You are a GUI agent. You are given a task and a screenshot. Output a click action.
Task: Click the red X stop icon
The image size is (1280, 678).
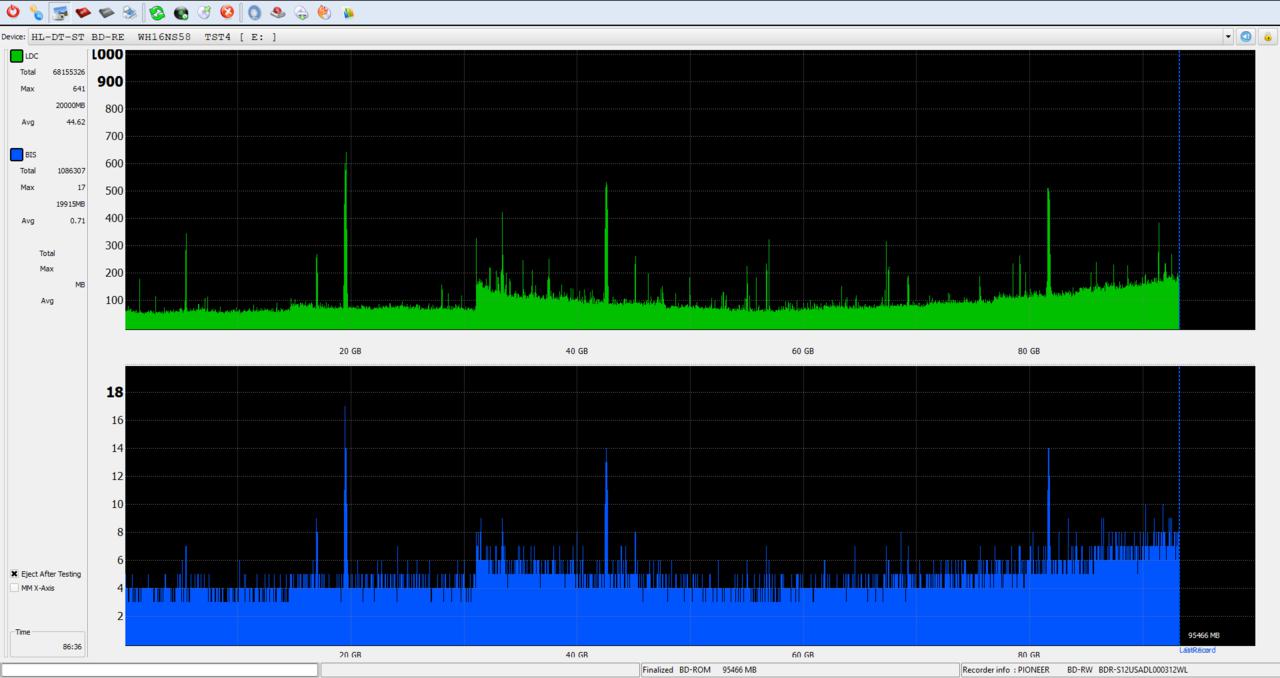[x=227, y=12]
